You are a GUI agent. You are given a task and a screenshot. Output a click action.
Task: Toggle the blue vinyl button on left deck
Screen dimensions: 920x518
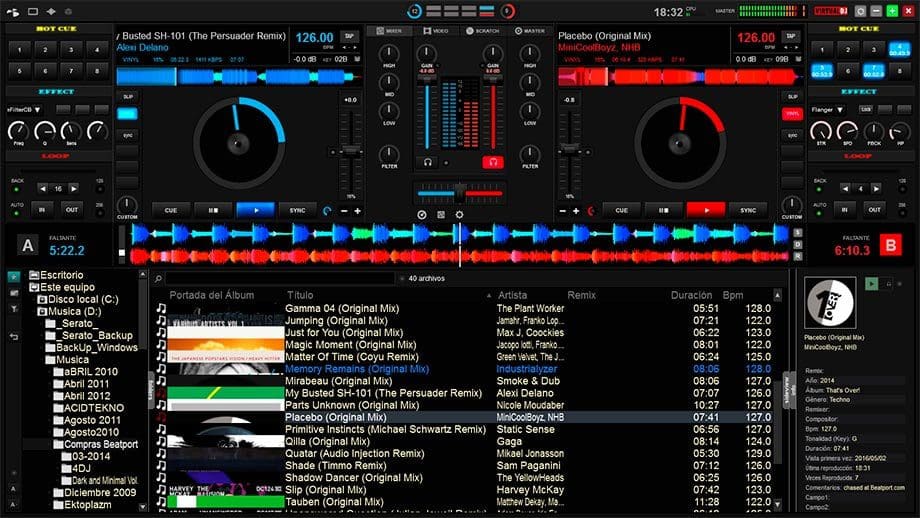[127, 114]
